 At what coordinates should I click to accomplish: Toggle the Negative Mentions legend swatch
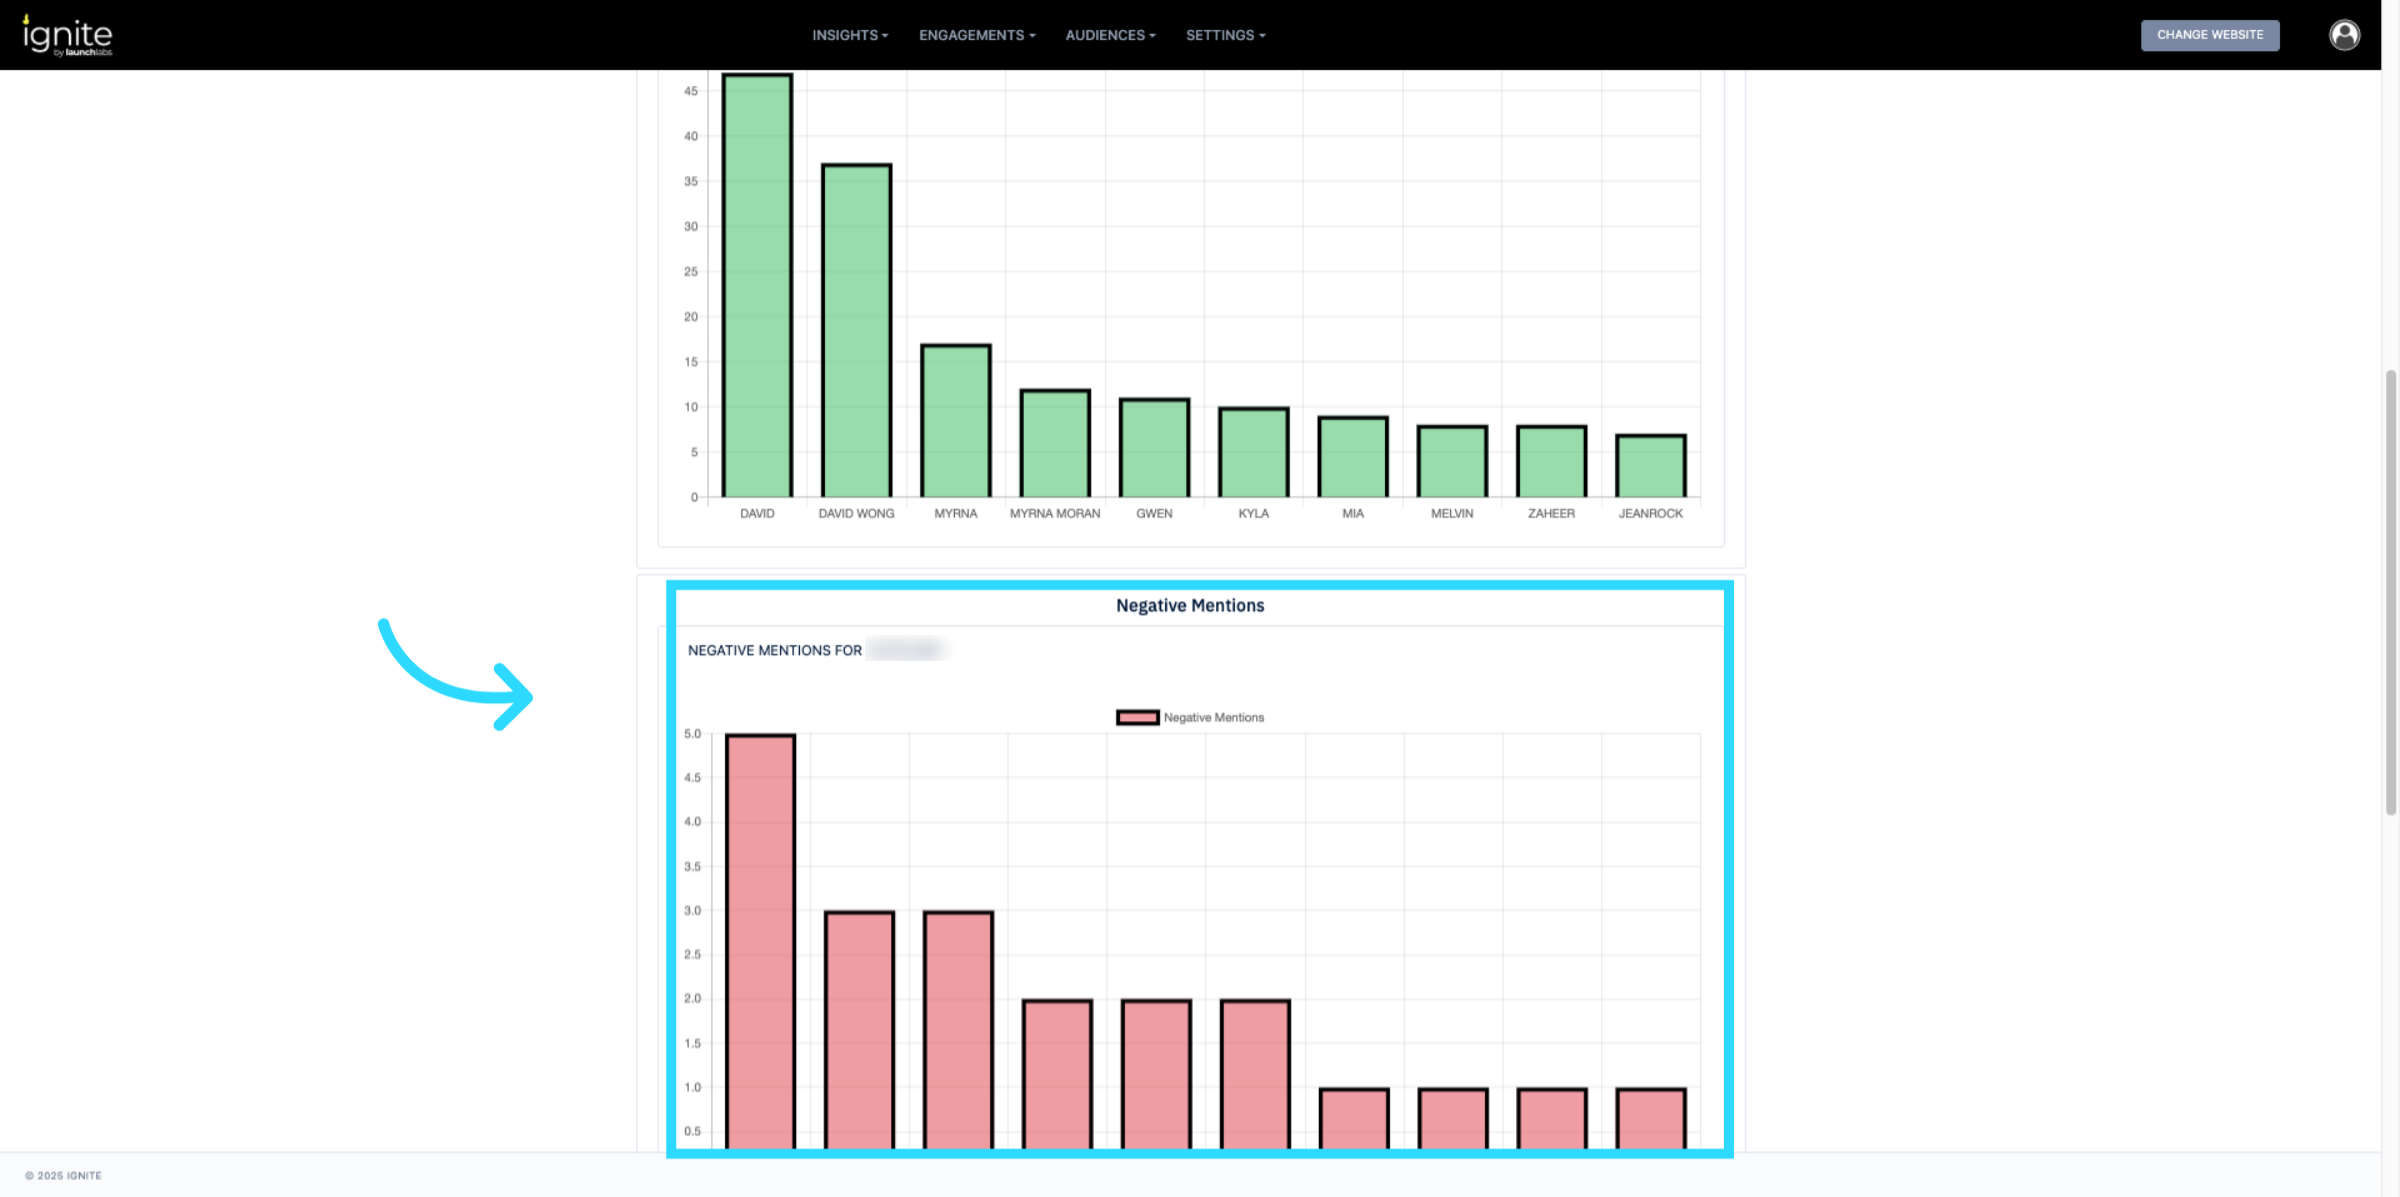coord(1137,717)
